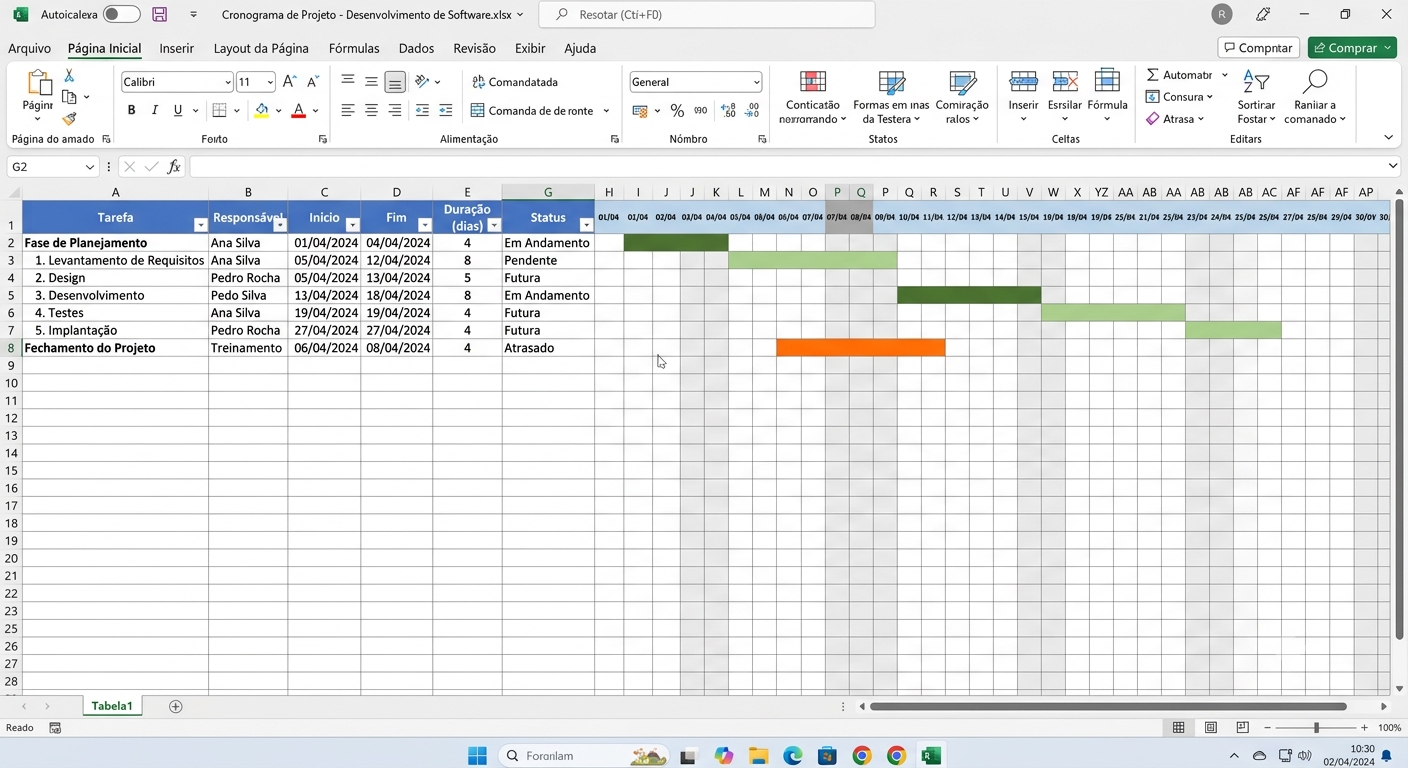
Task: Click the decrease decimal icon
Action: [754, 111]
